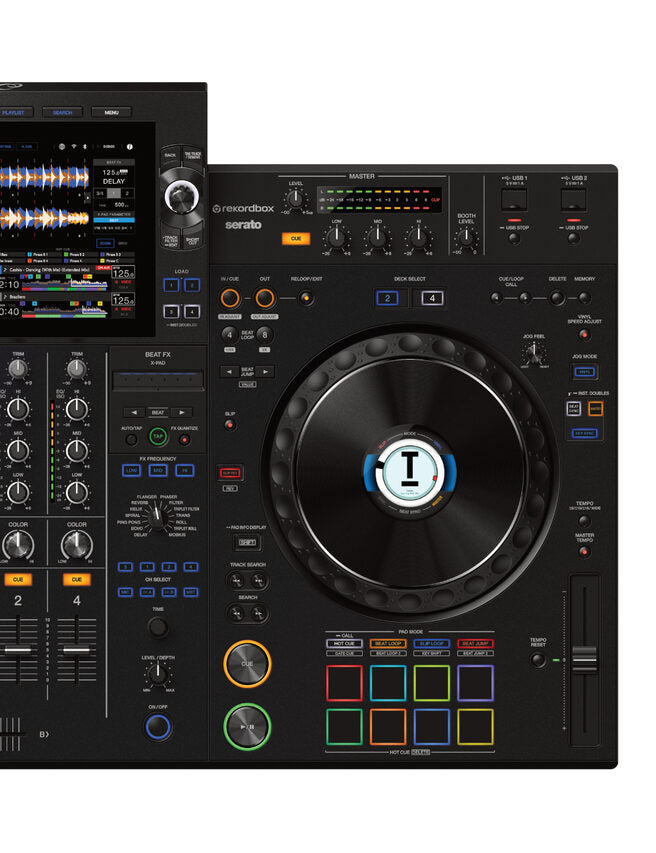Click the search fast-forward button
656x853 pixels.
pos(259,614)
